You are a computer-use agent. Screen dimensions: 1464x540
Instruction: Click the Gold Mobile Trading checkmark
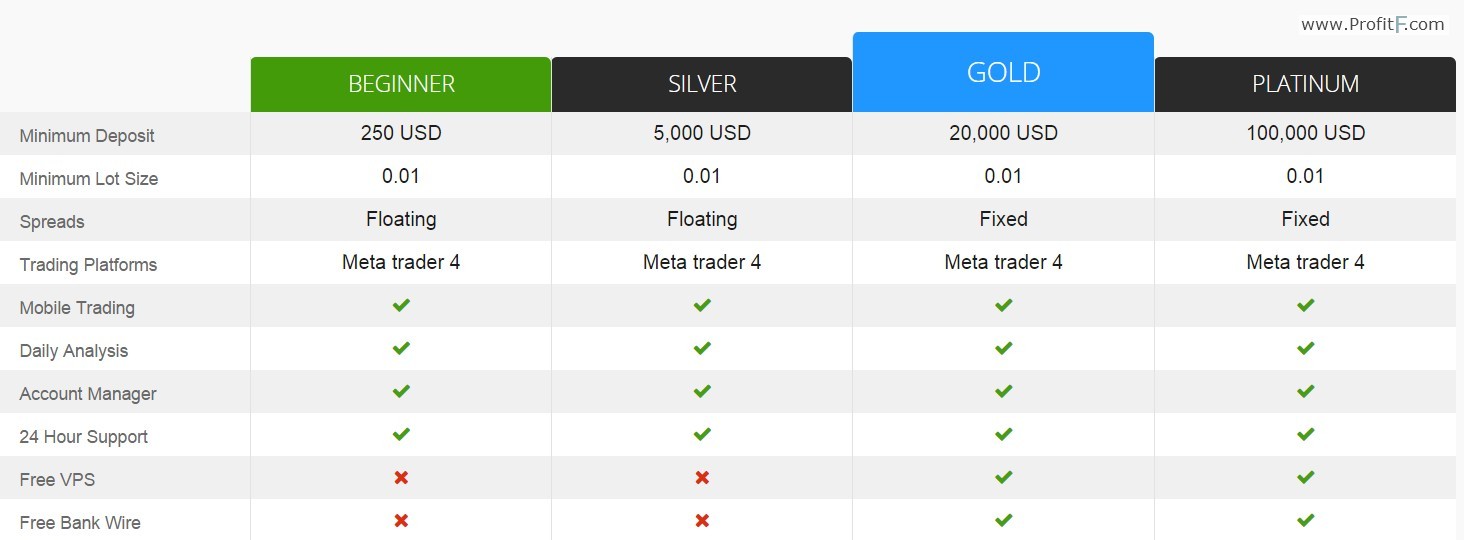(x=1004, y=306)
